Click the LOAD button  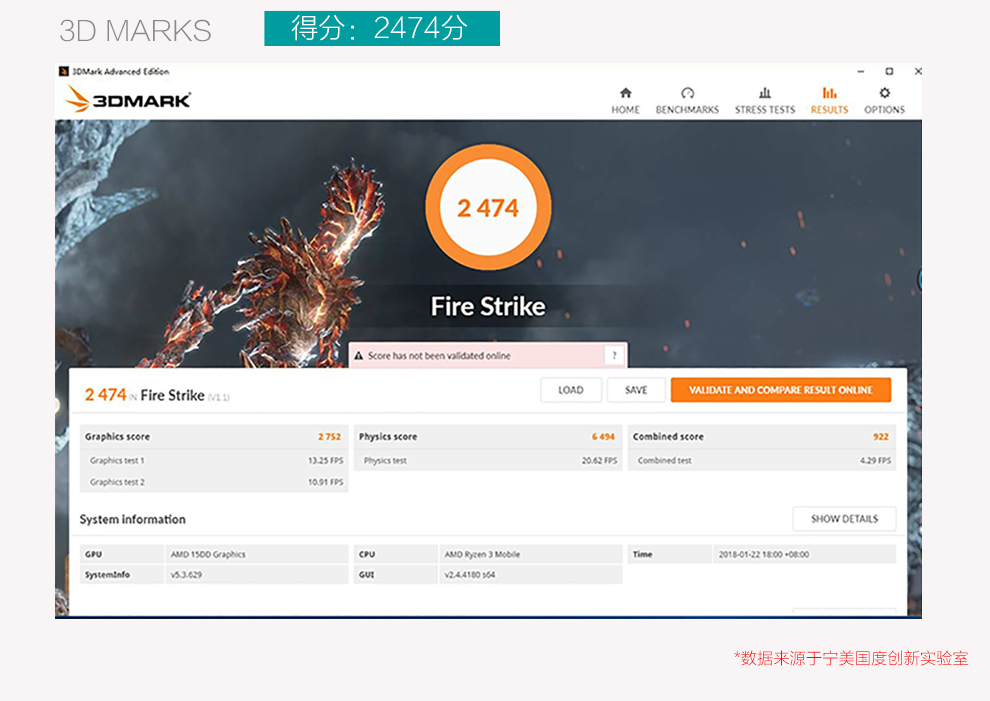[x=571, y=390]
